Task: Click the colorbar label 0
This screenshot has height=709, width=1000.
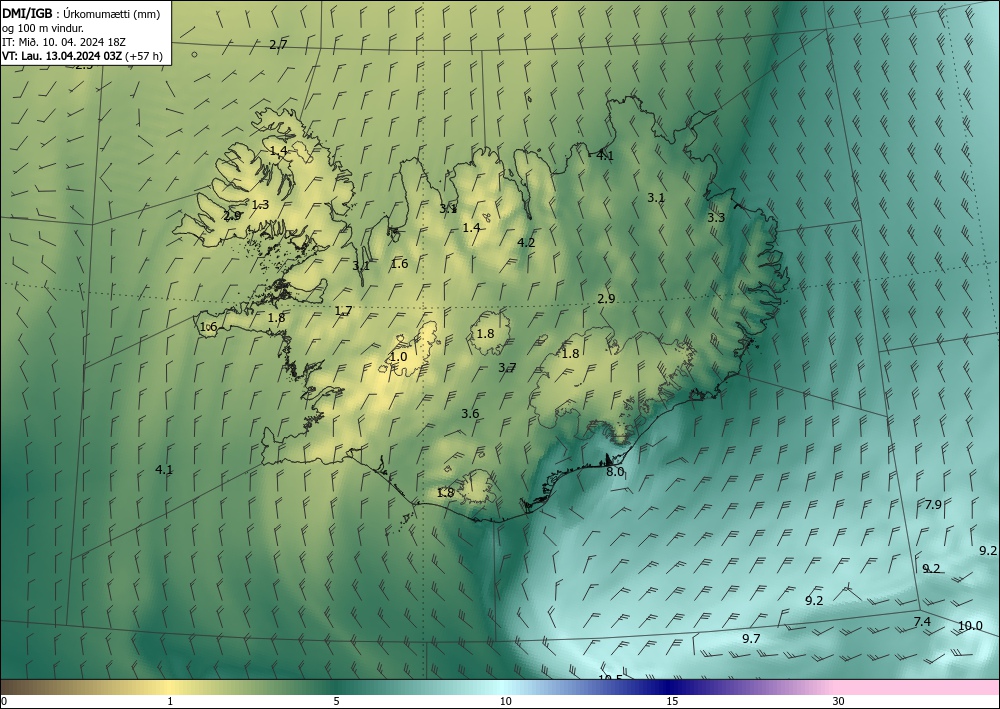Action: pos(4,702)
